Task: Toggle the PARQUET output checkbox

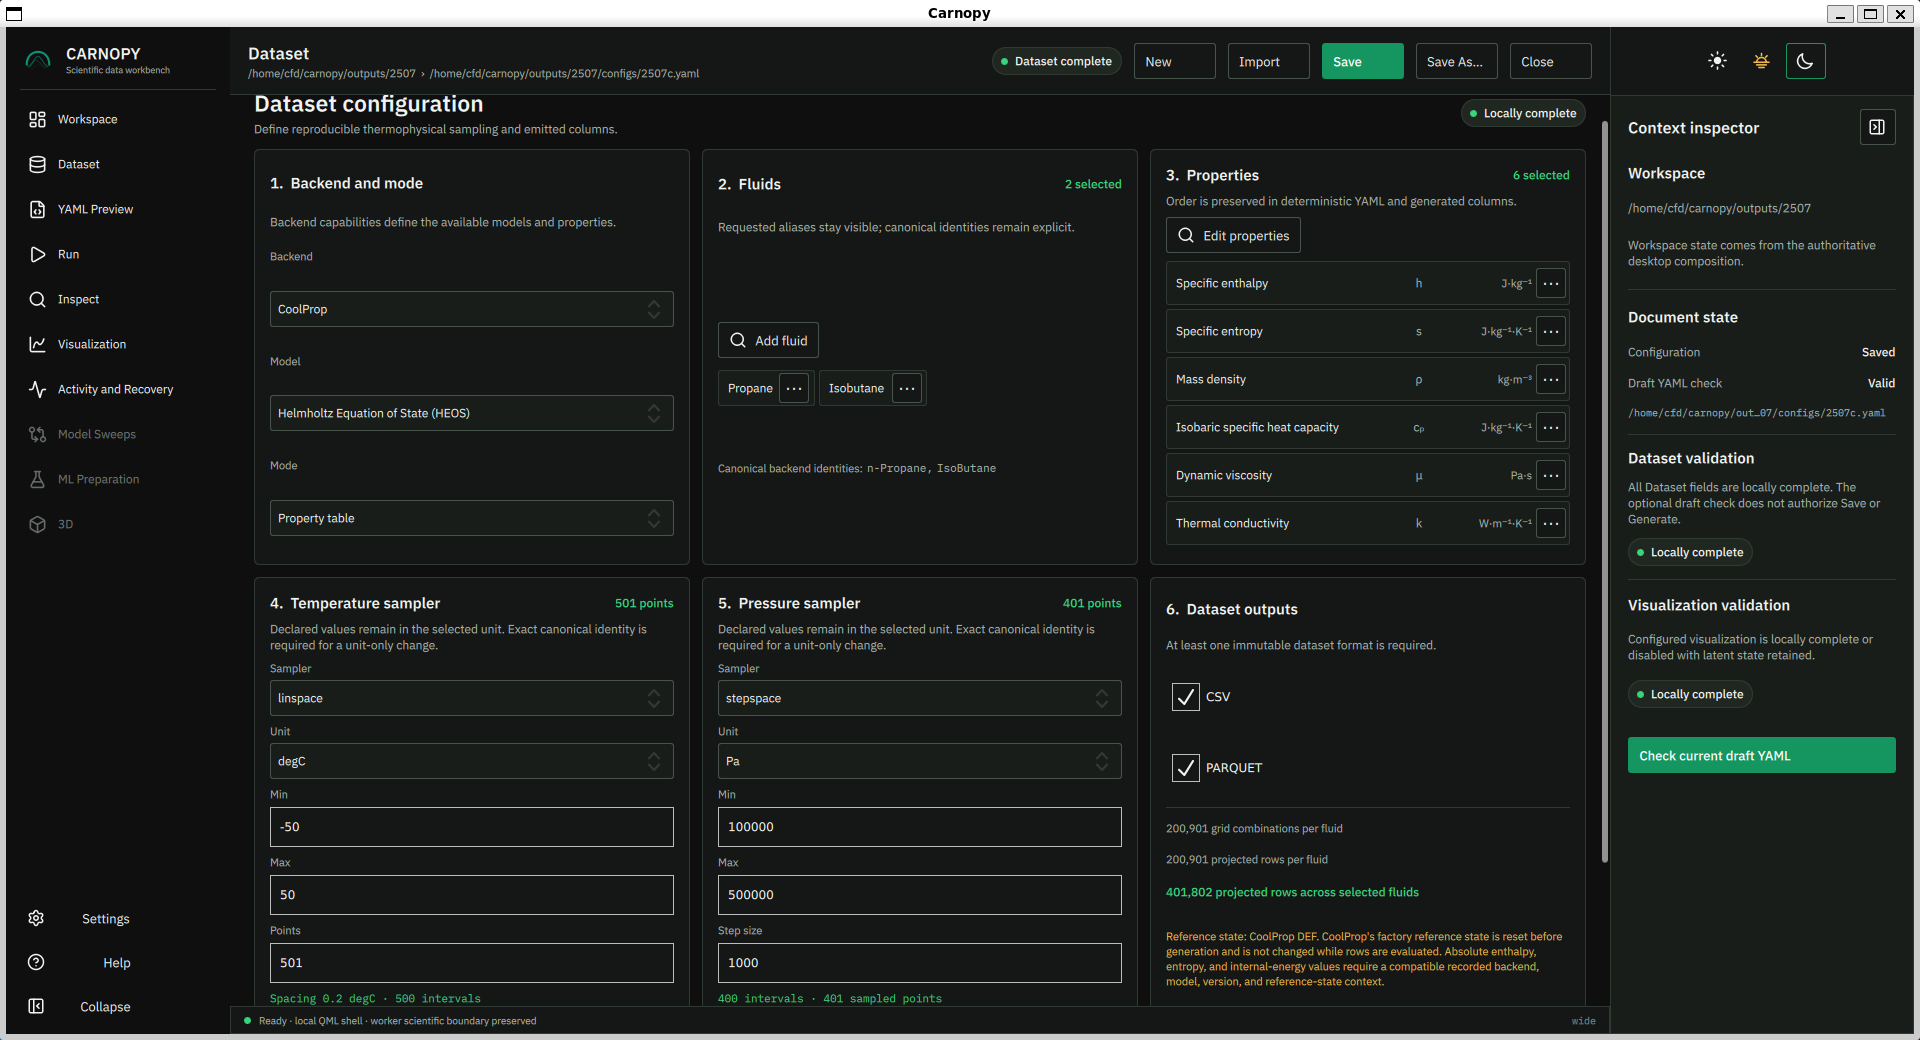Action: [x=1186, y=768]
